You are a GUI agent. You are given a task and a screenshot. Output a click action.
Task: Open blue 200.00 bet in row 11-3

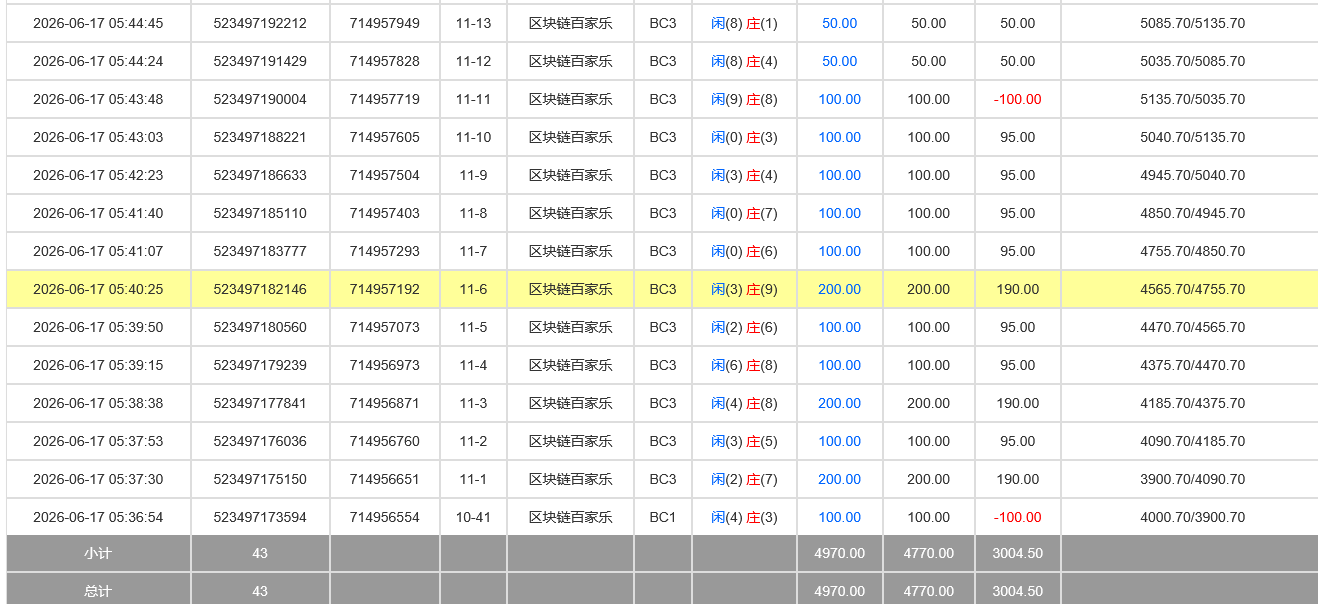coord(840,403)
